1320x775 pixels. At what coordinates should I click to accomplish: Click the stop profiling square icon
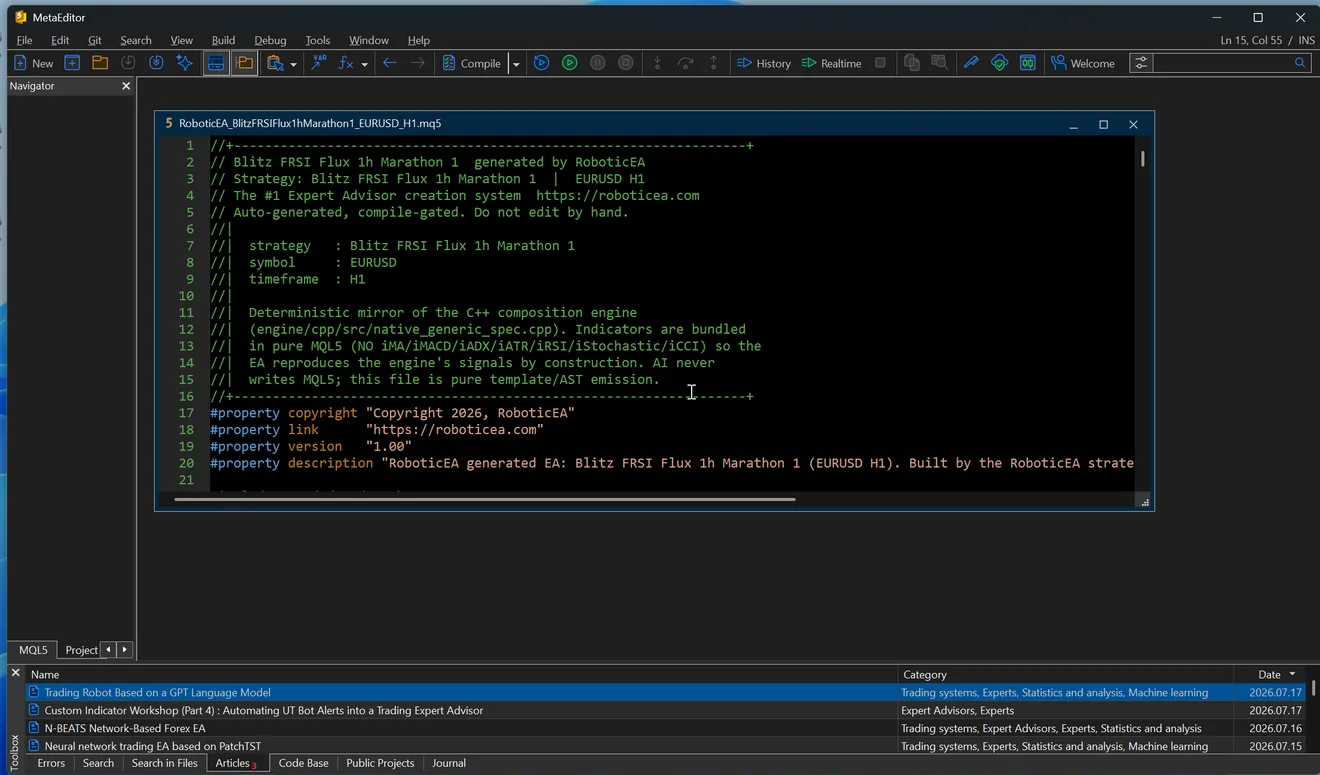point(880,63)
